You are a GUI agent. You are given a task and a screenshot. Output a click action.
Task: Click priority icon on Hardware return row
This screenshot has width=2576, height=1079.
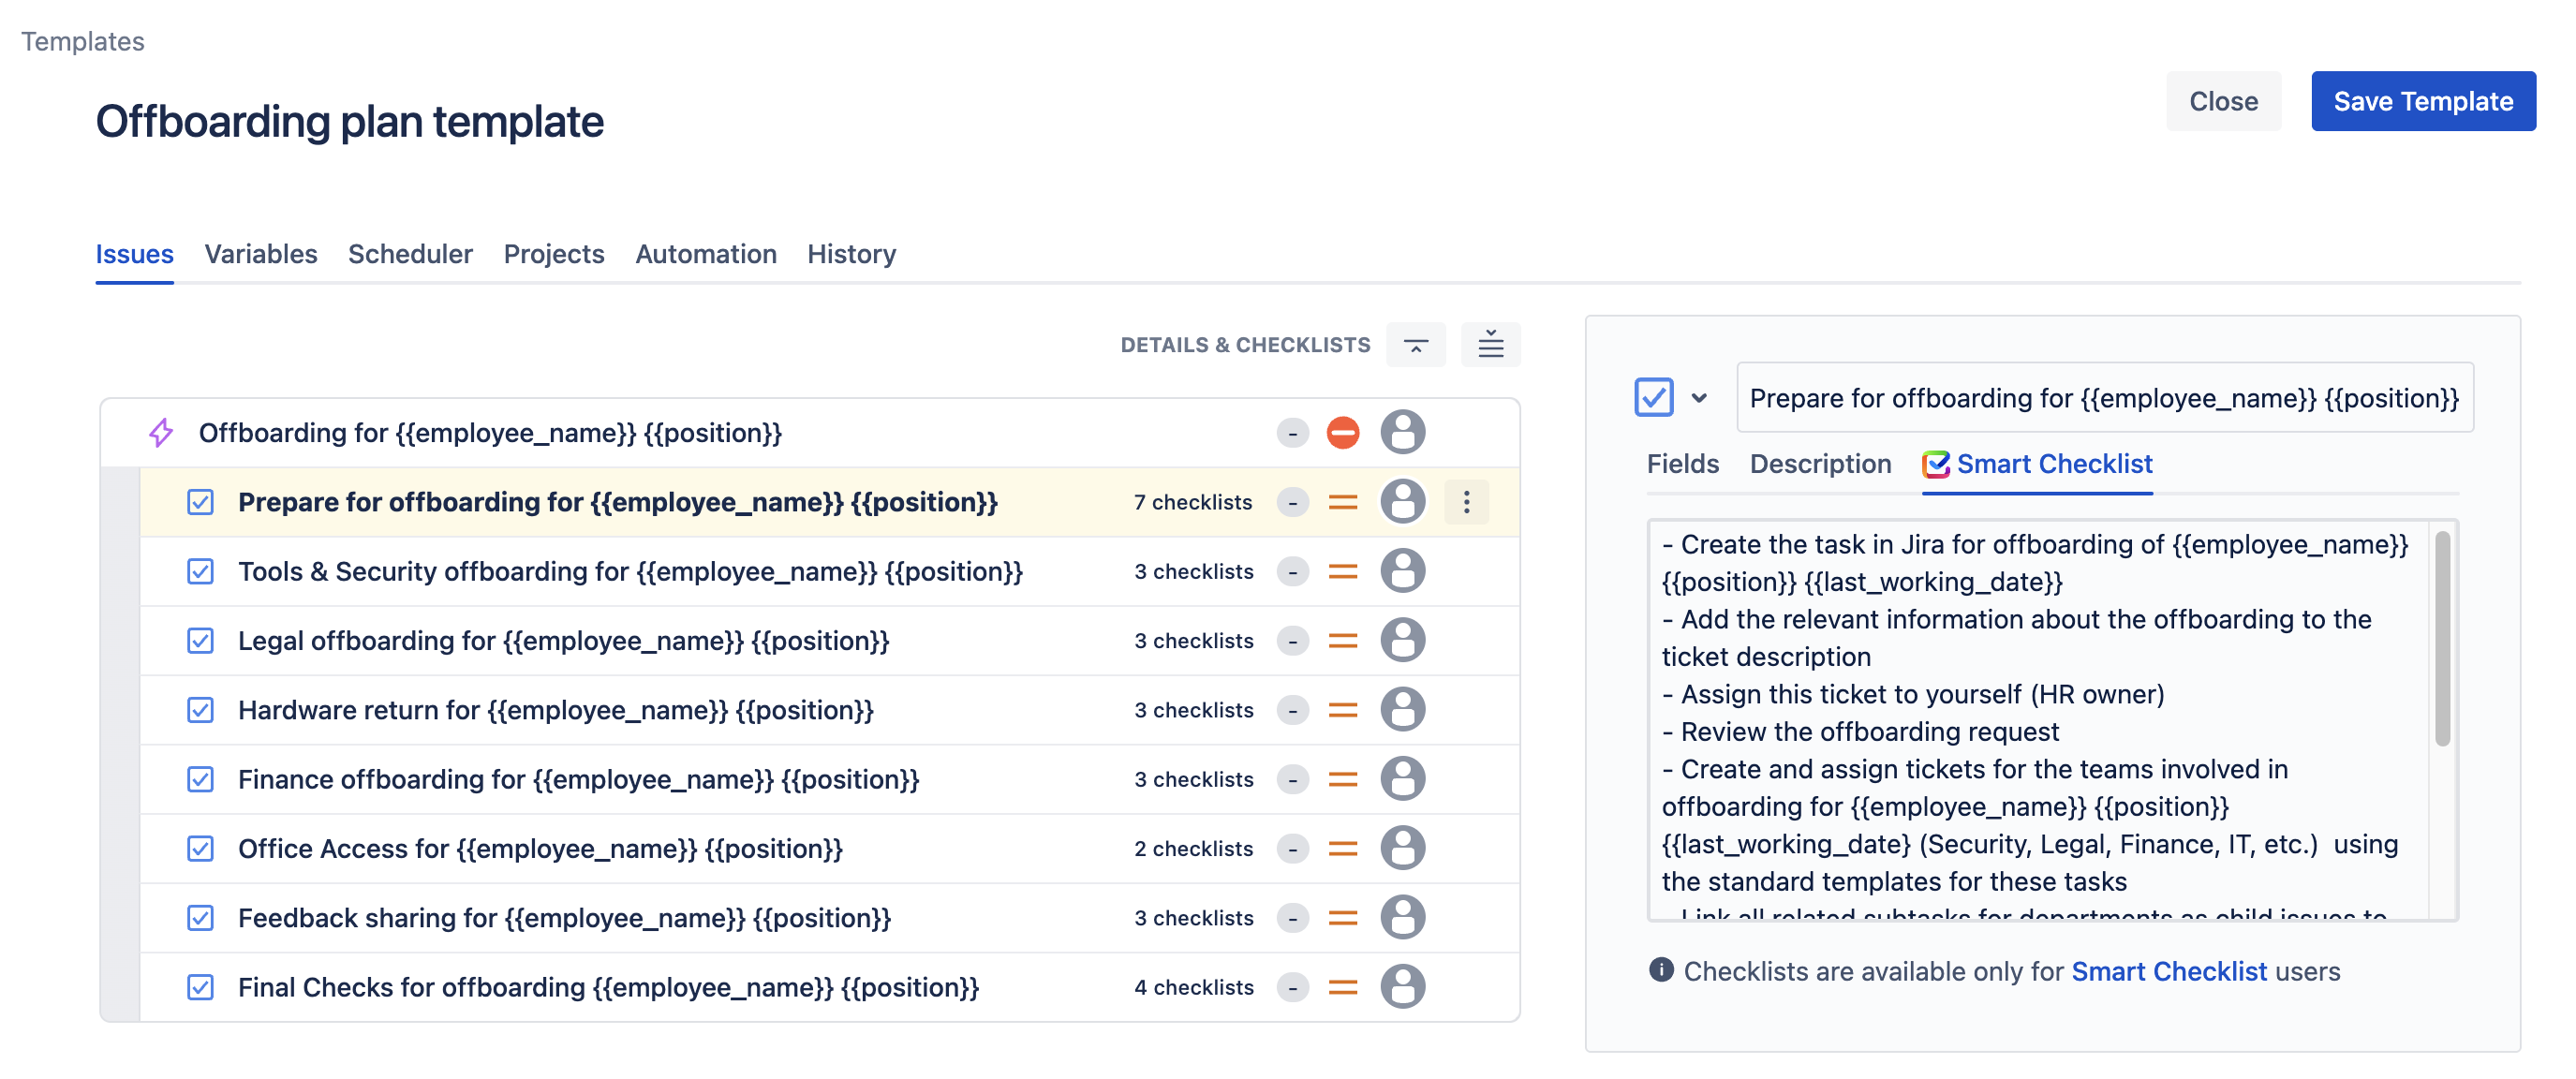[1342, 710]
